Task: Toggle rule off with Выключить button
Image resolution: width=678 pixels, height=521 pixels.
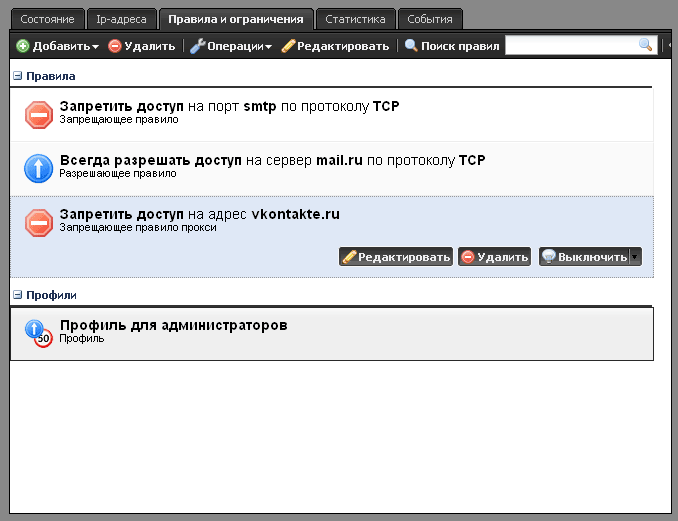Action: click(x=585, y=257)
